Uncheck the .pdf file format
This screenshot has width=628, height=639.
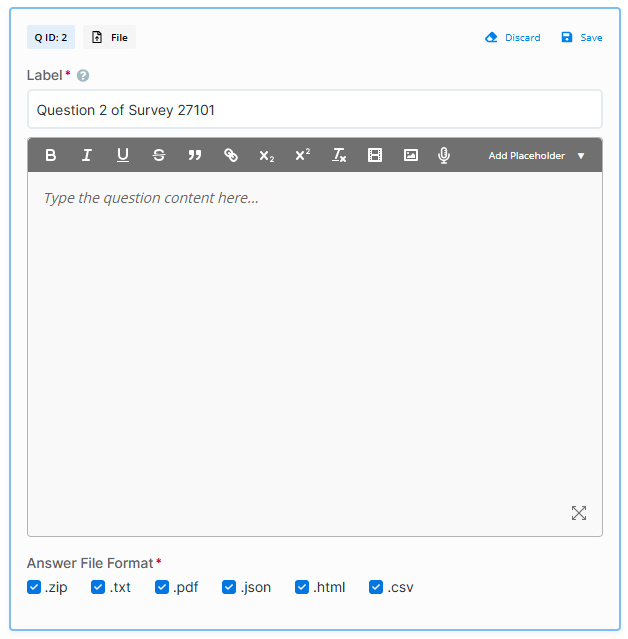click(162, 587)
